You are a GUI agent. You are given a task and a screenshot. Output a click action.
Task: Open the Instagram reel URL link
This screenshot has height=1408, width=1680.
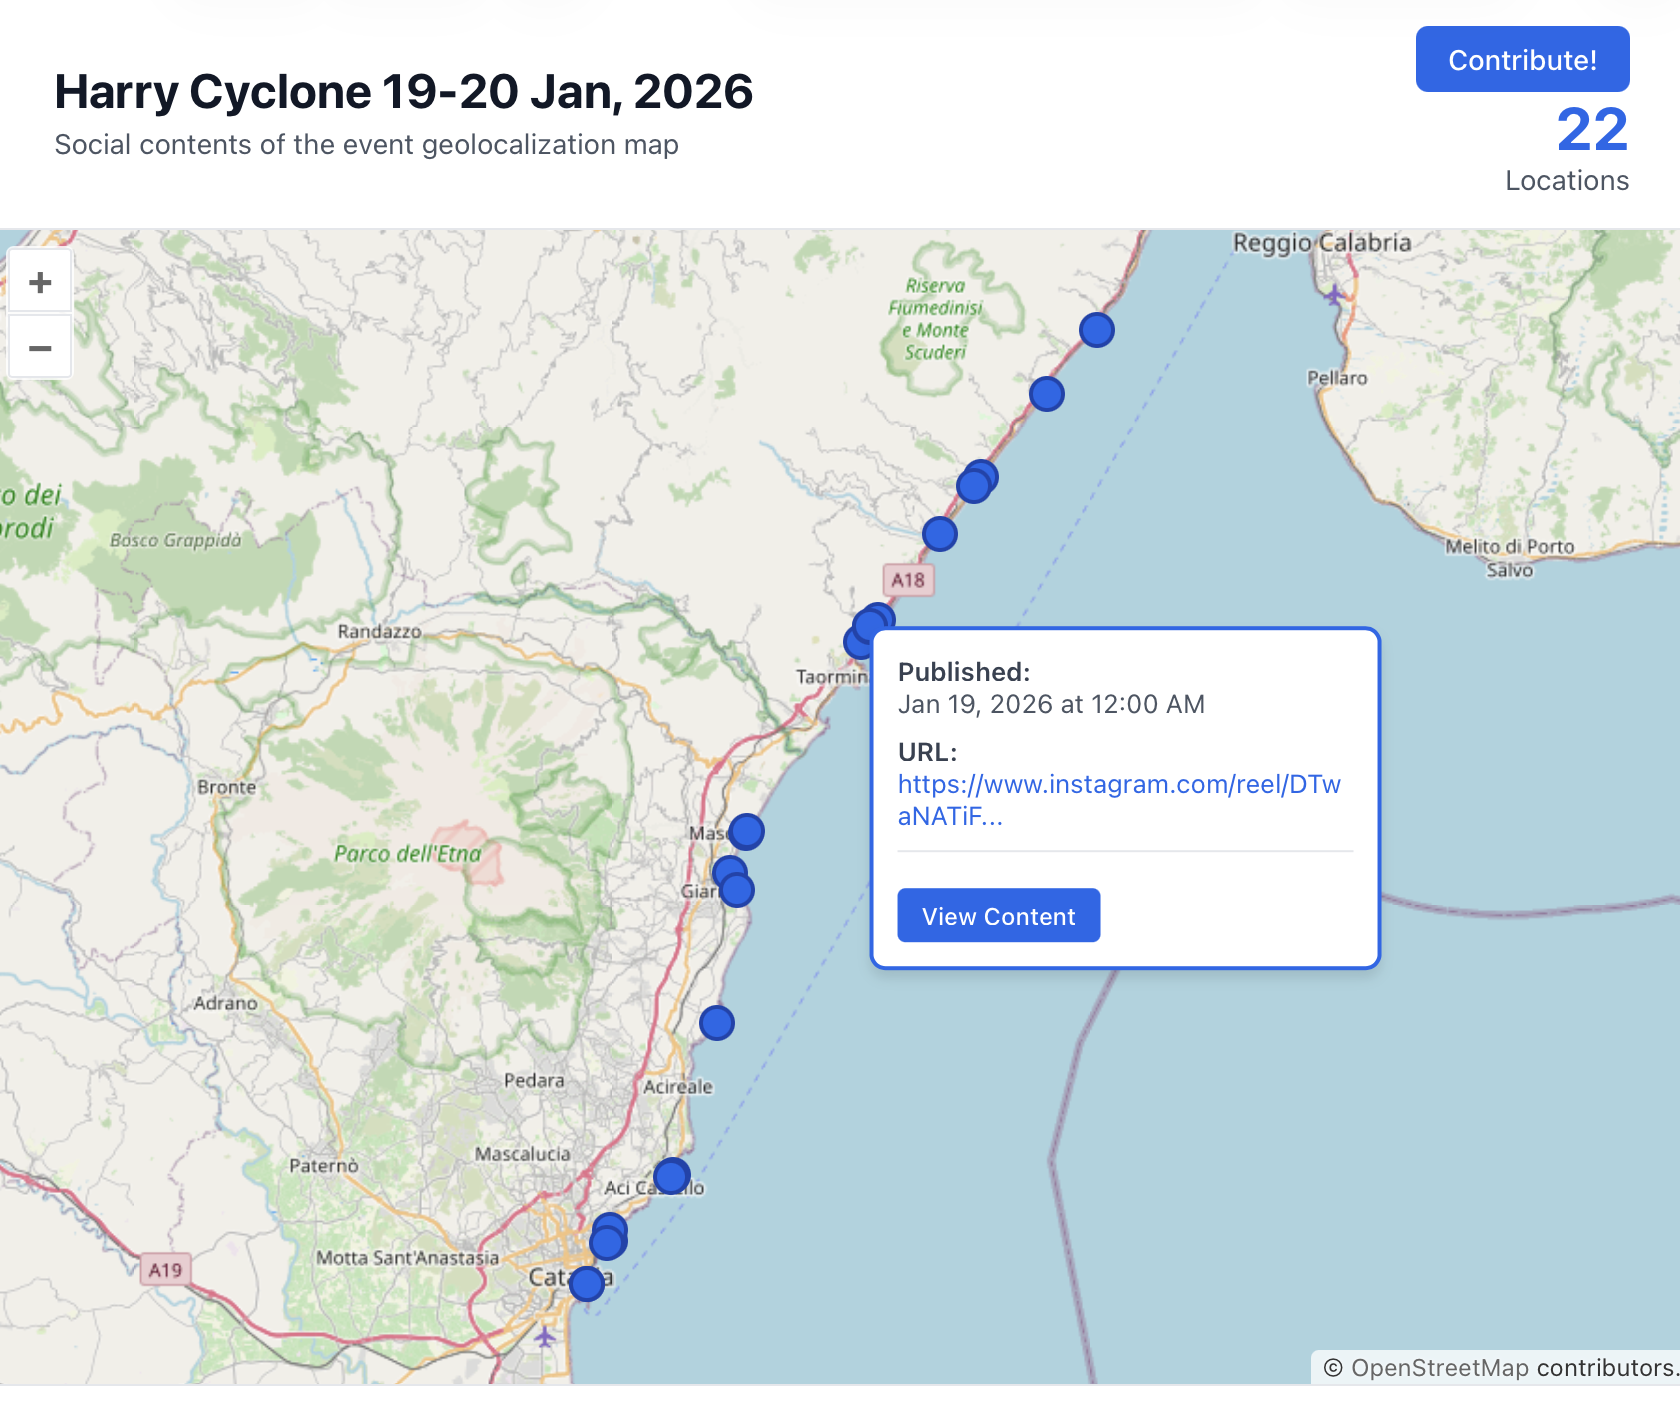click(x=1118, y=800)
